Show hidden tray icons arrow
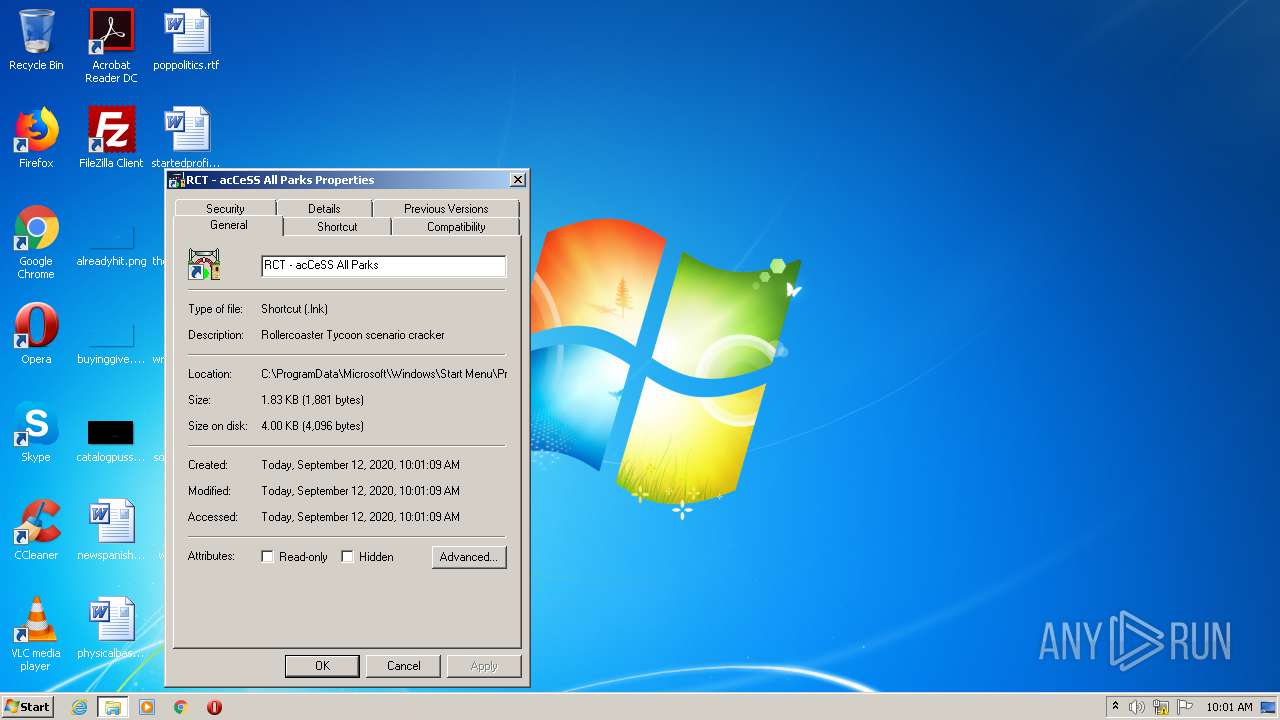This screenshot has width=1280, height=720. tap(1115, 707)
